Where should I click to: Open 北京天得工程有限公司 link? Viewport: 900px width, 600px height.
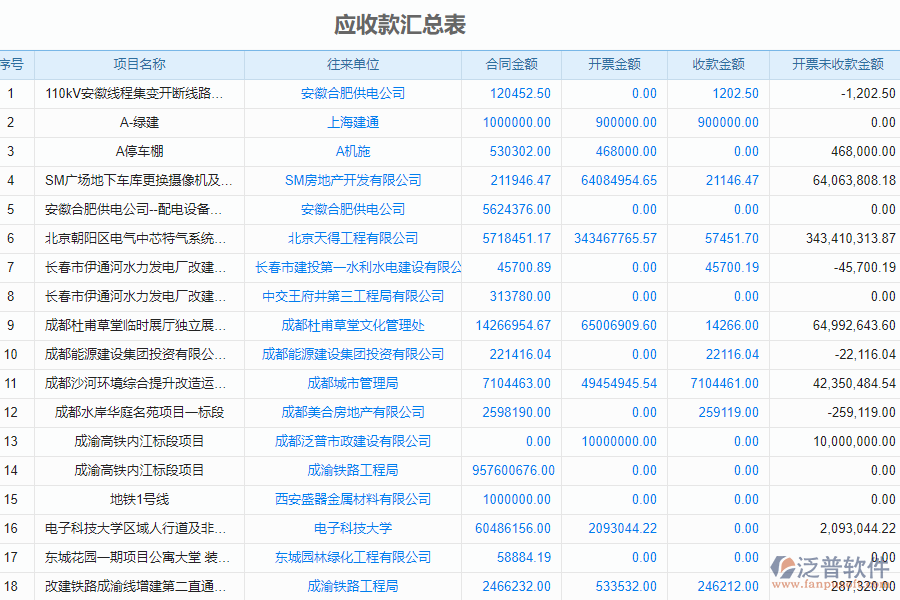[x=358, y=238]
